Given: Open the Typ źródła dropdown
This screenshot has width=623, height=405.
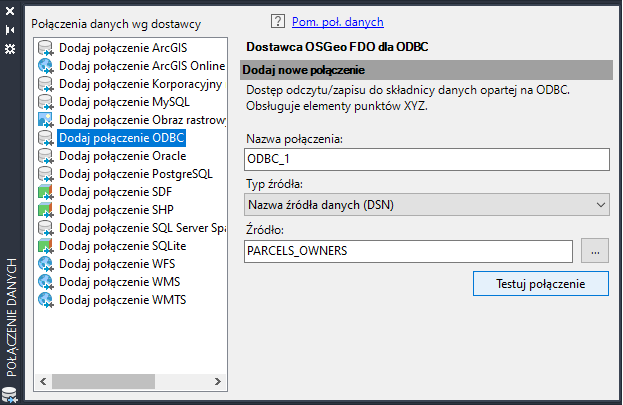Looking at the screenshot, I should click(x=427, y=205).
